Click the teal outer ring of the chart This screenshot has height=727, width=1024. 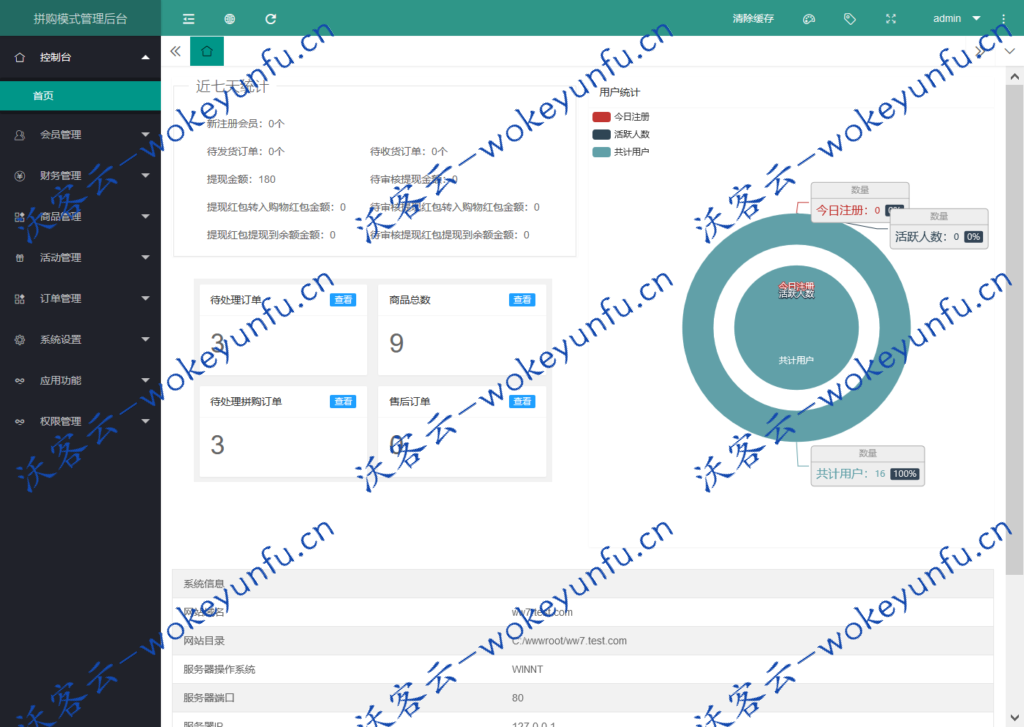pyautogui.click(x=698, y=327)
